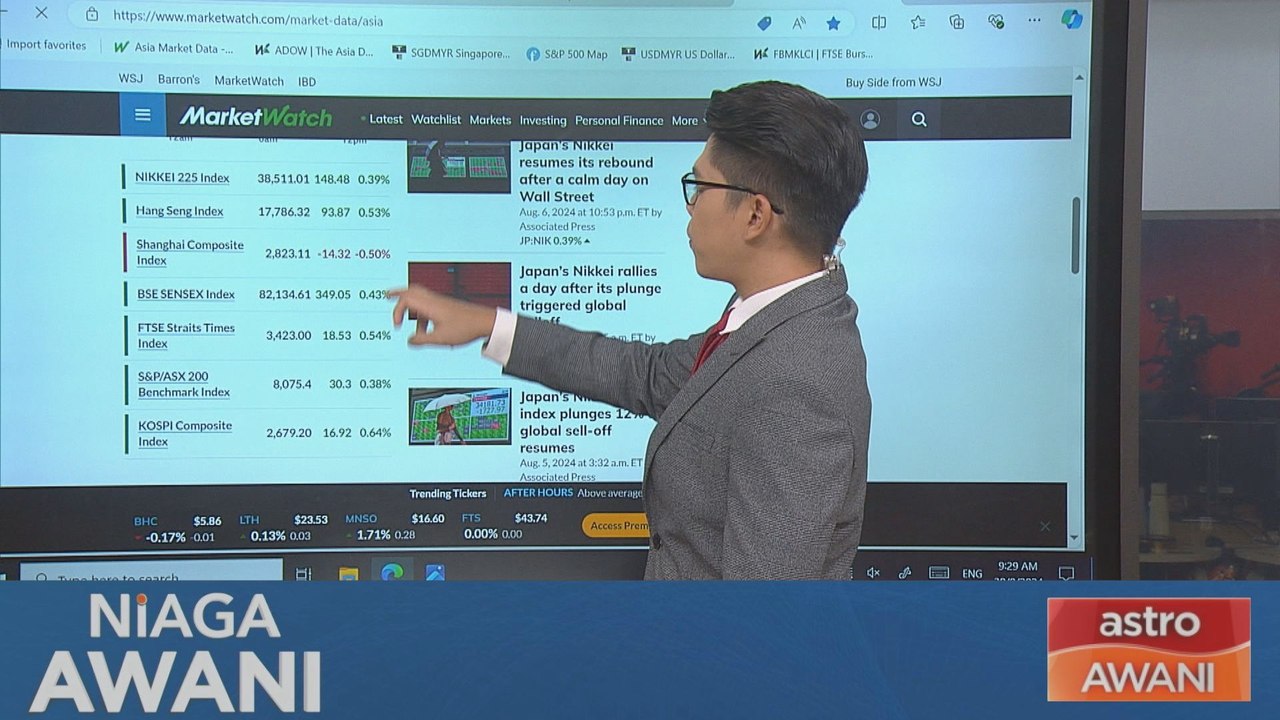Open the Personal Finance nav item

[619, 120]
